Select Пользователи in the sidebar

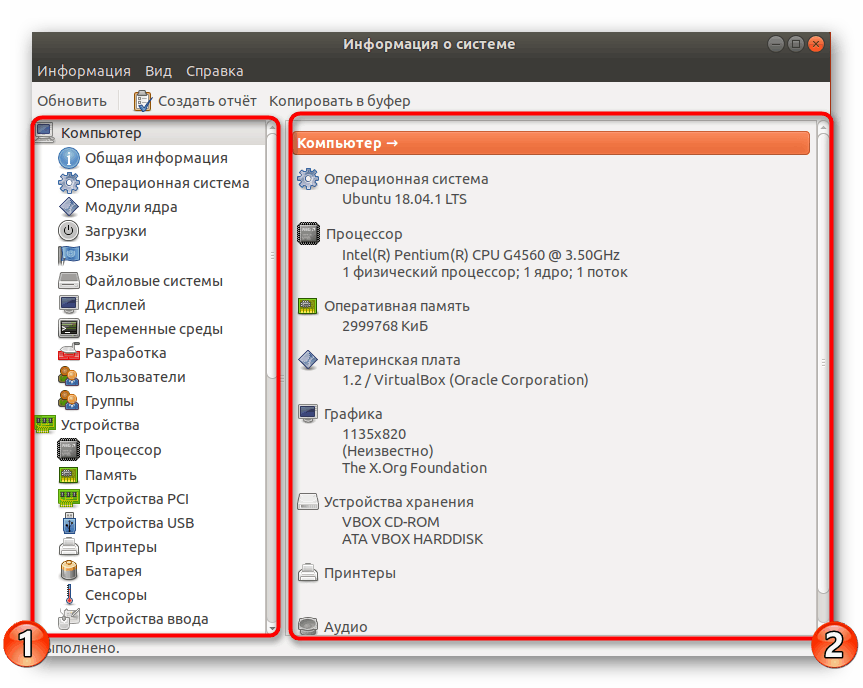pos(135,377)
